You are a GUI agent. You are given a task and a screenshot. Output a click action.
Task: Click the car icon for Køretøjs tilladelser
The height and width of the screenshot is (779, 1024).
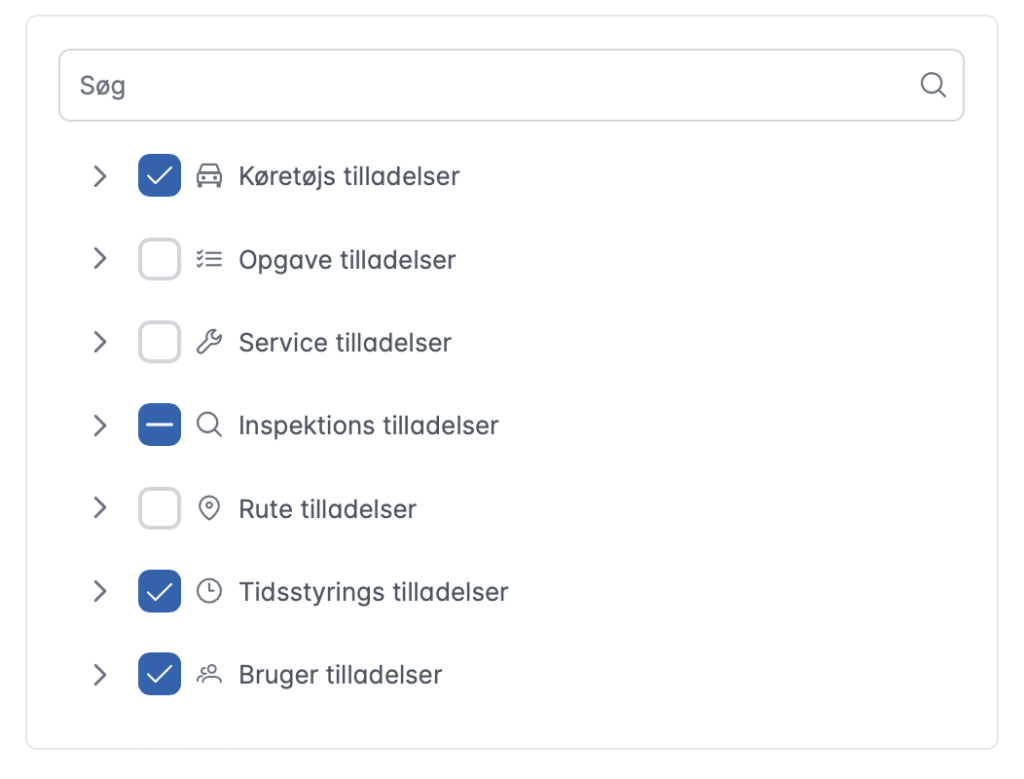[x=209, y=176]
